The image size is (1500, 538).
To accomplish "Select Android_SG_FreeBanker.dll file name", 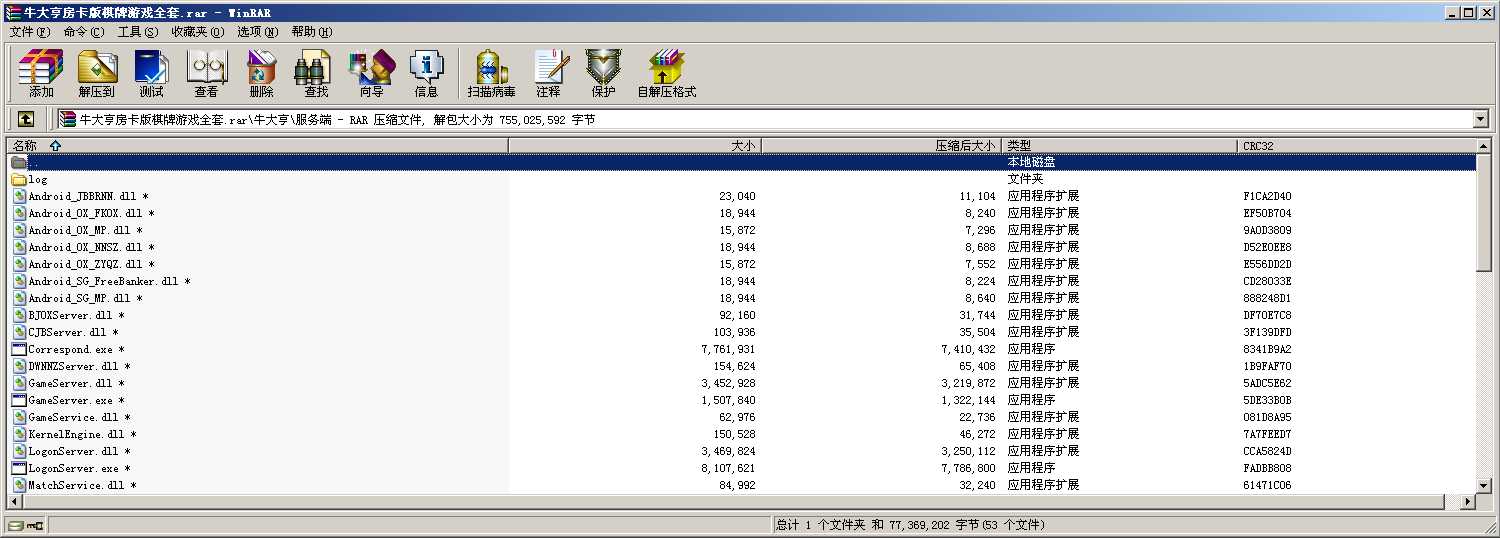I will [109, 281].
